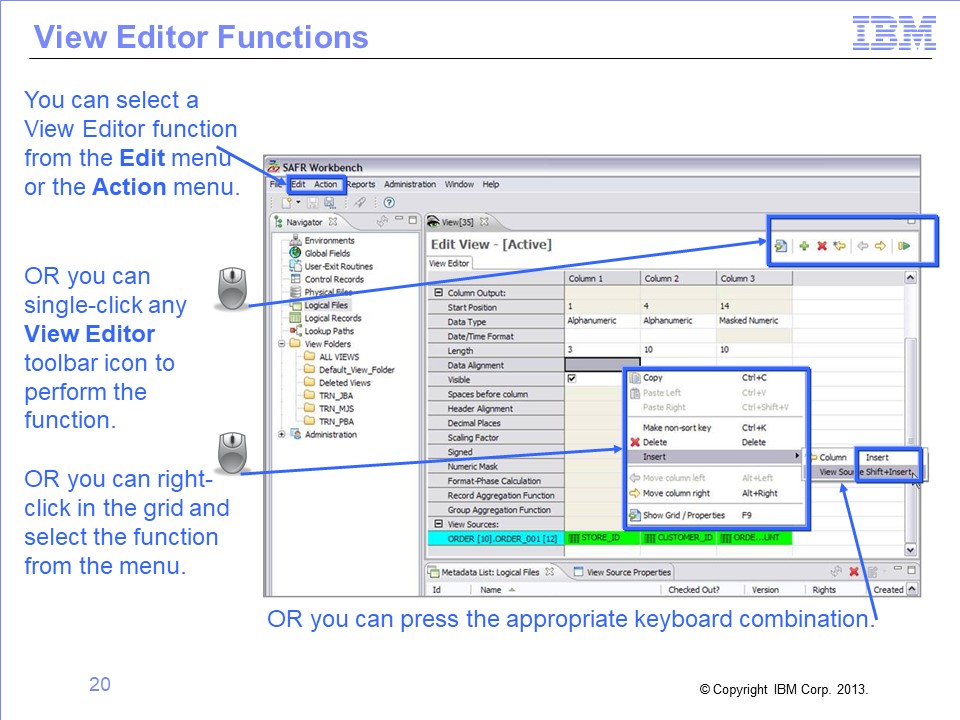This screenshot has height=720, width=960.
Task: Click the Column 2 header
Action: (x=678, y=279)
